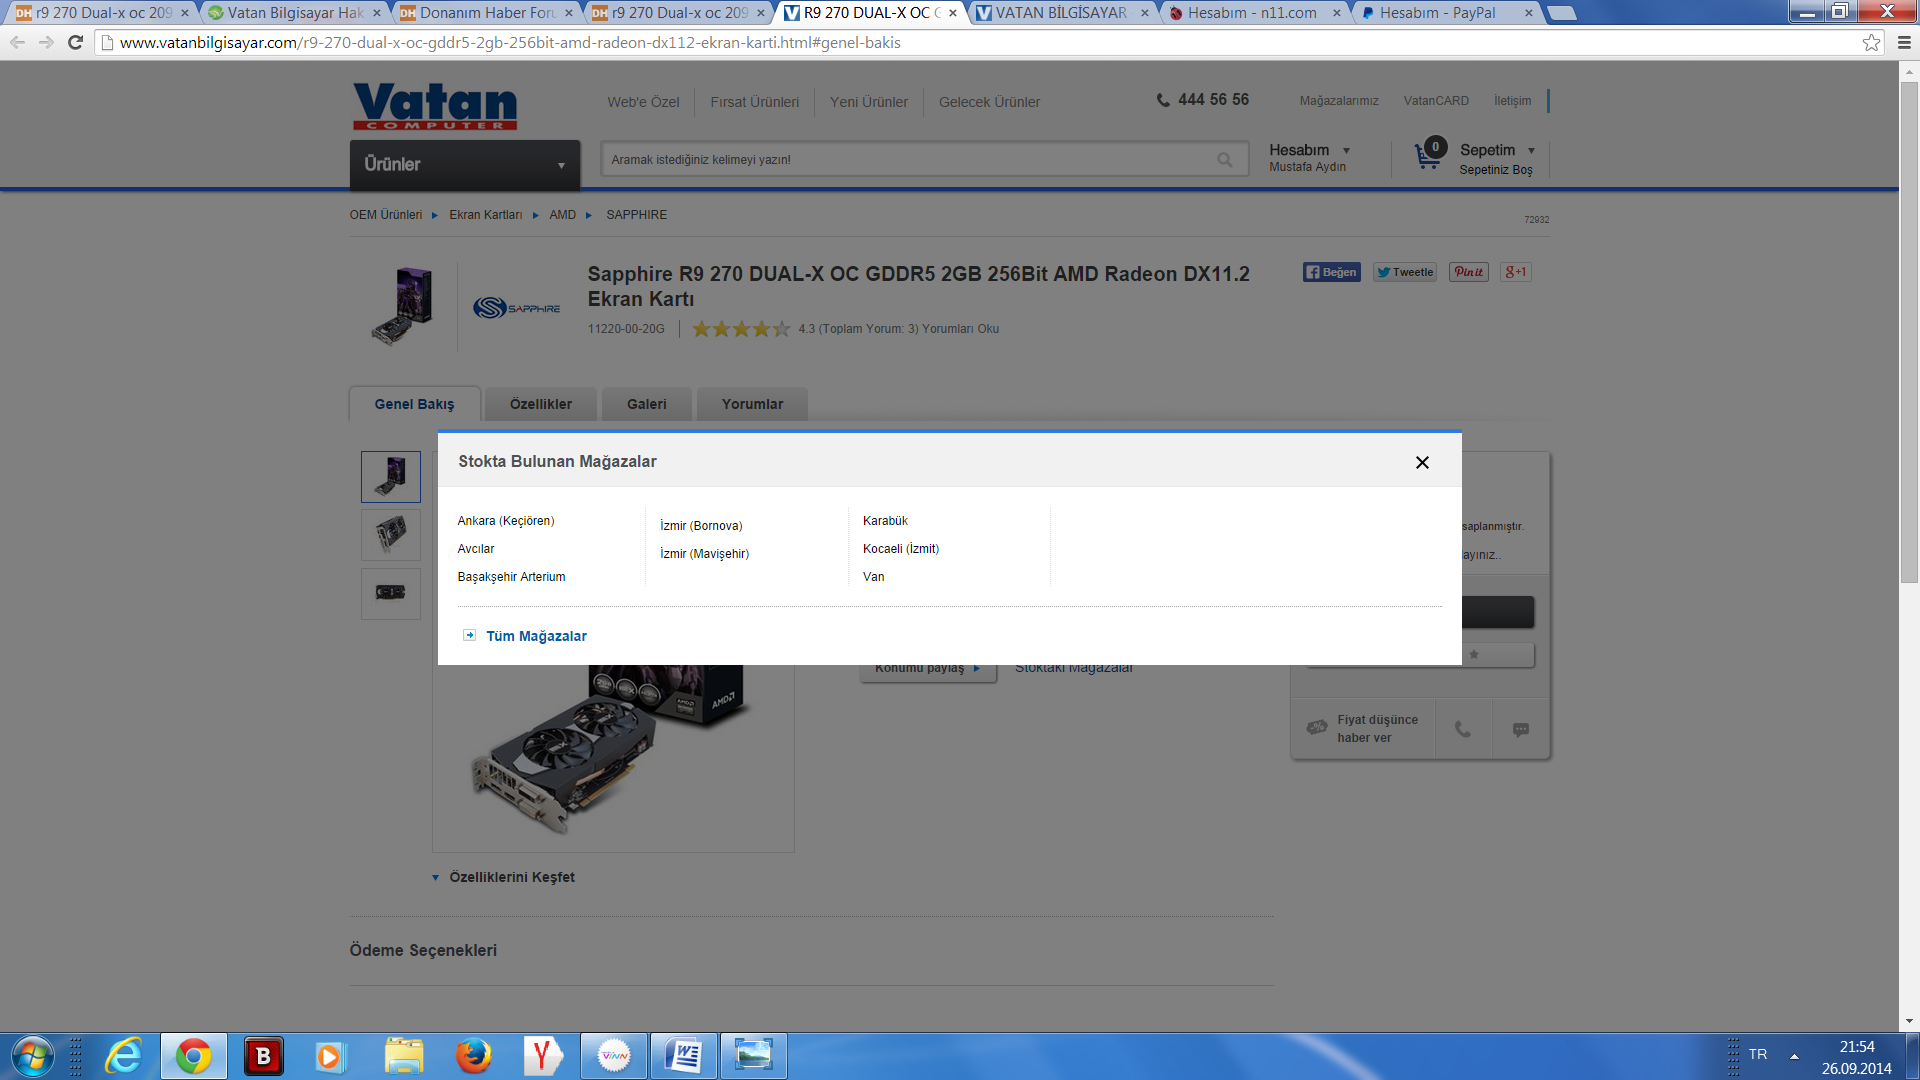Image resolution: width=1920 pixels, height=1080 pixels.
Task: Switch to Hesabım - PayPal browser tab
Action: click(x=1446, y=13)
